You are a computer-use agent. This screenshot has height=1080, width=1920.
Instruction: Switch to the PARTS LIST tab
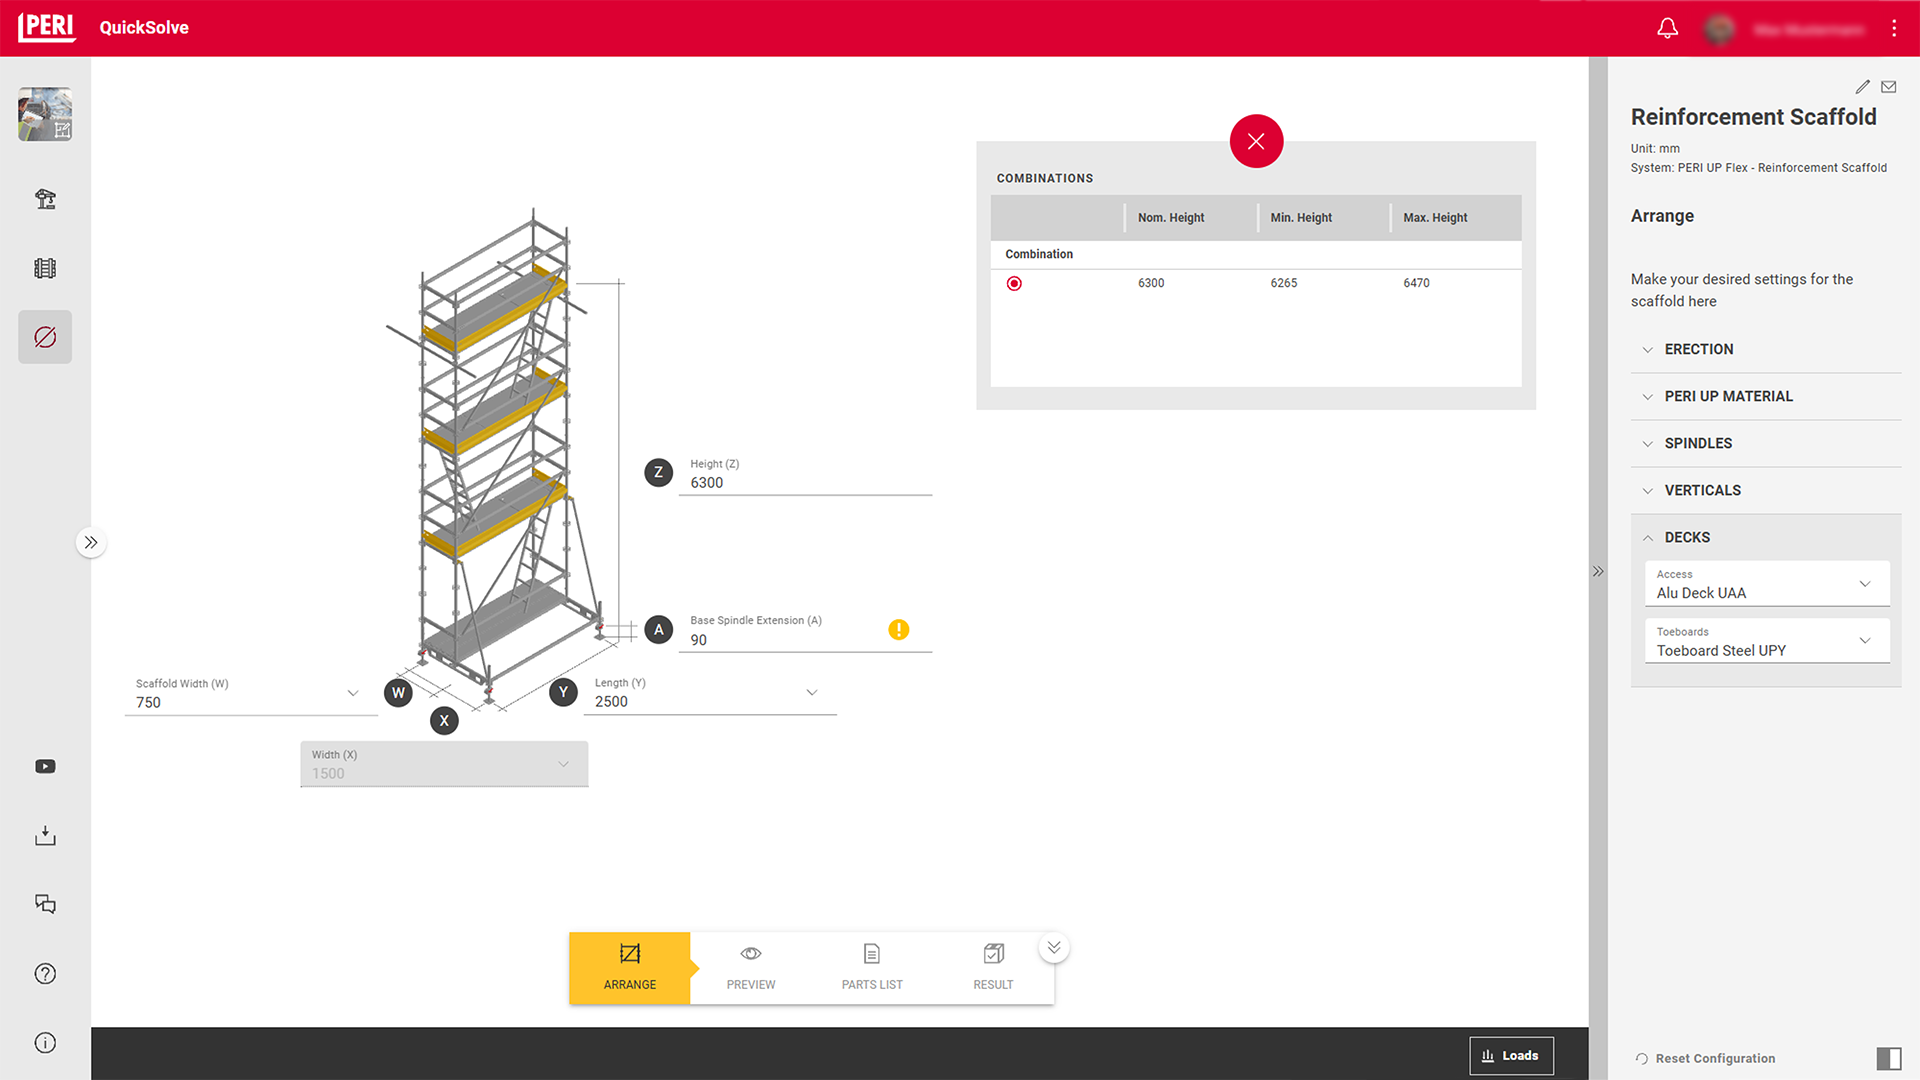click(871, 967)
